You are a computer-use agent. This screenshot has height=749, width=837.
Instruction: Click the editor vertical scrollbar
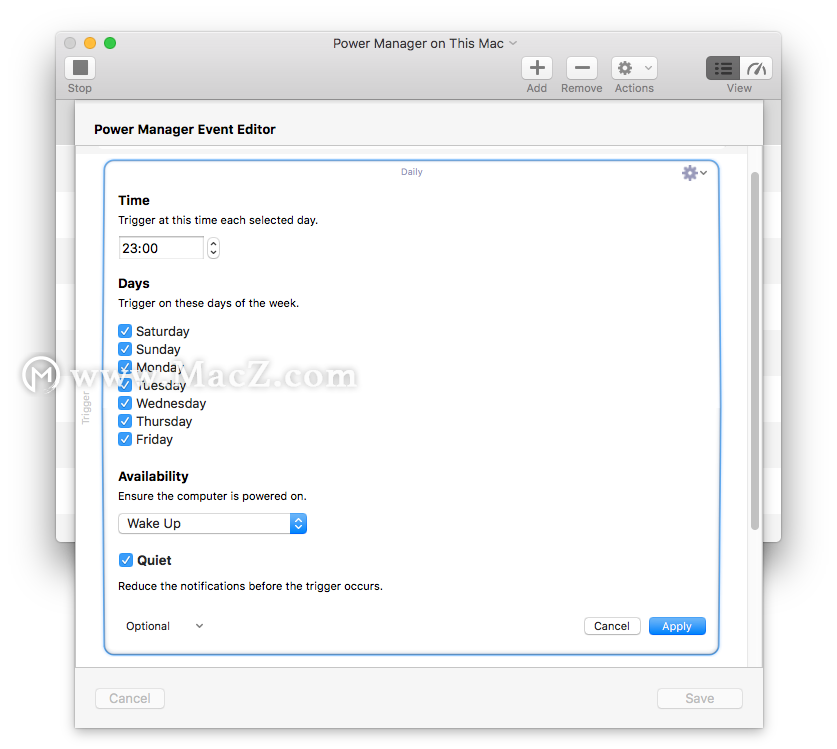click(x=755, y=351)
